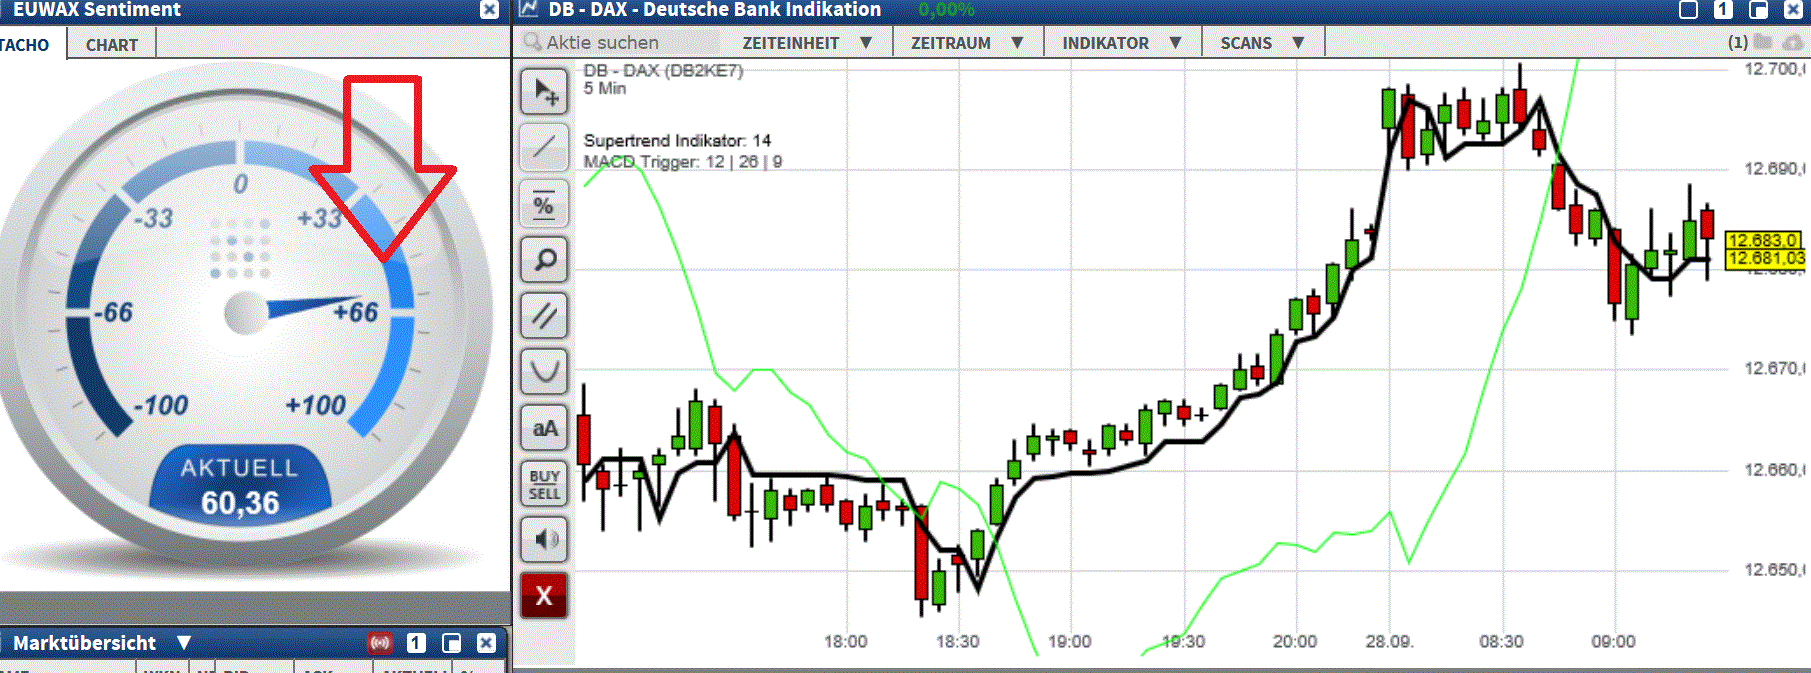The width and height of the screenshot is (1811, 673).
Task: Close the EUWAX Sentiment panel
Action: (489, 9)
